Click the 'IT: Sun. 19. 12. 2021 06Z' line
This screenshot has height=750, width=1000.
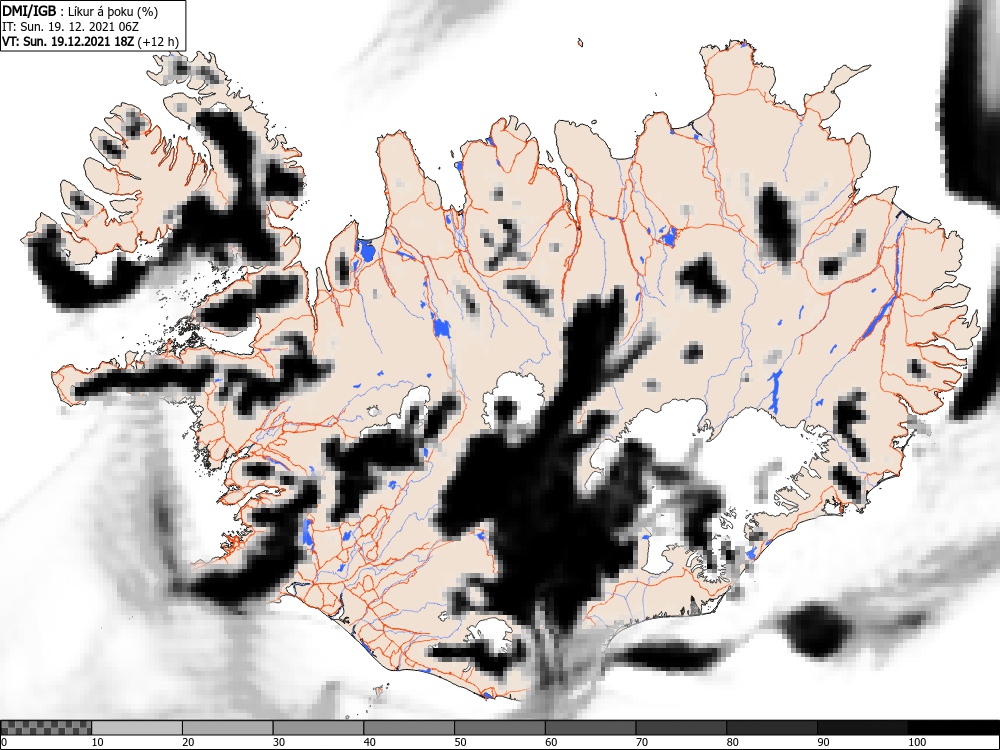[70, 27]
